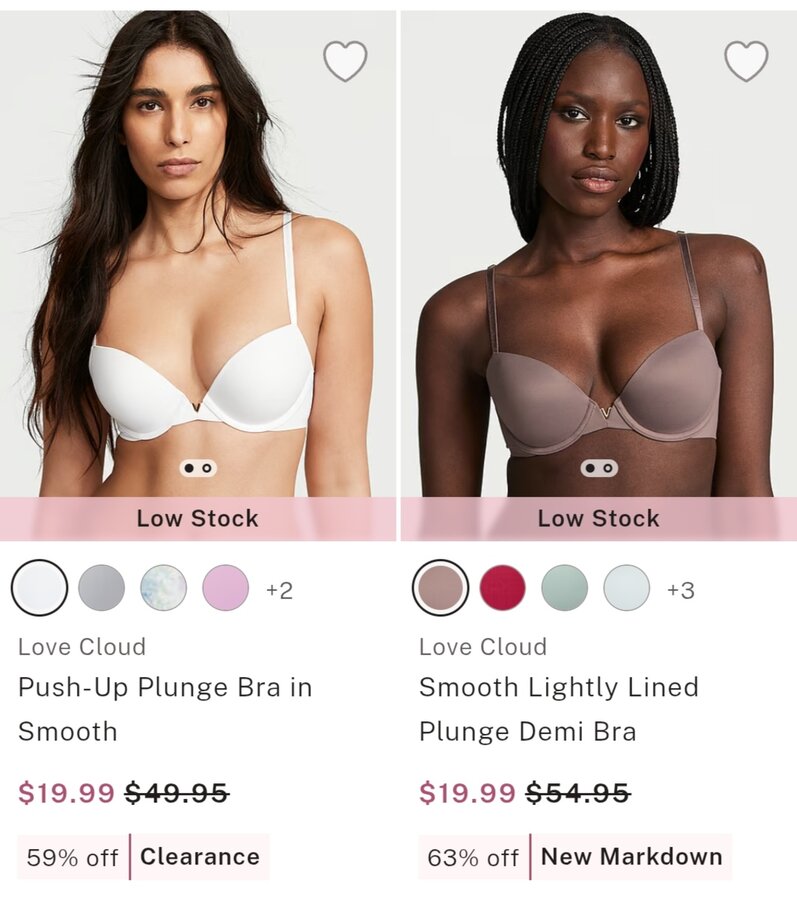Screen dimensions: 797x900
Task: Choose gray color swatch for Push-Up Plunge Bra
Action: click(102, 588)
